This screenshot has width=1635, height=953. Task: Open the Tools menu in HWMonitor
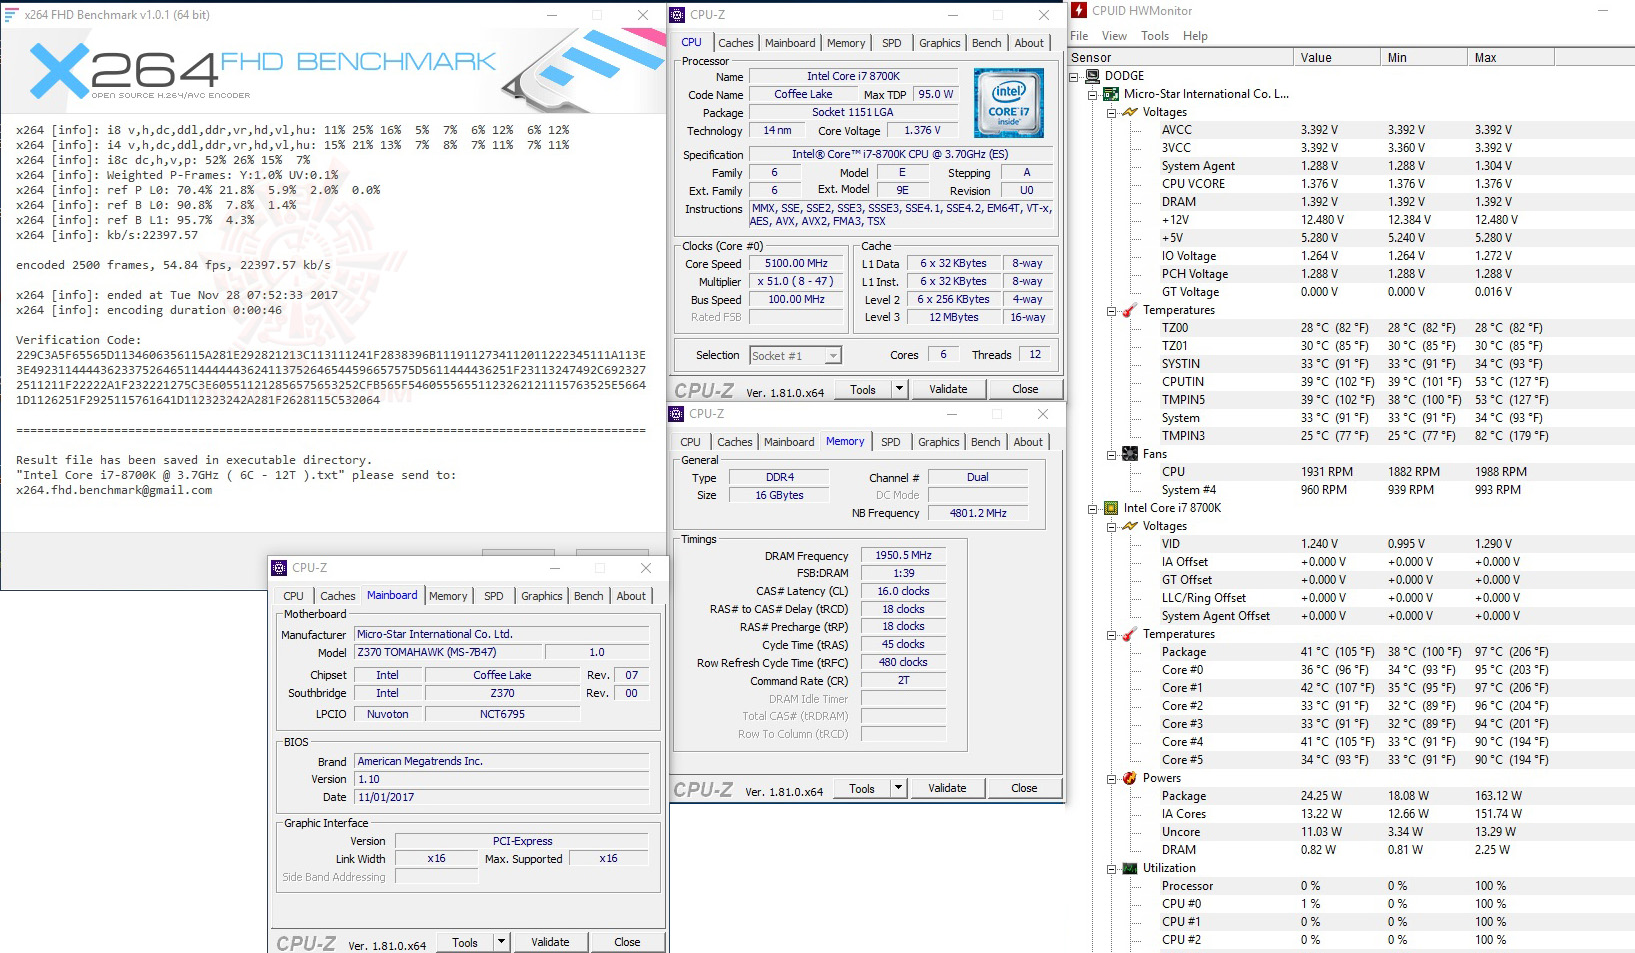point(1155,36)
